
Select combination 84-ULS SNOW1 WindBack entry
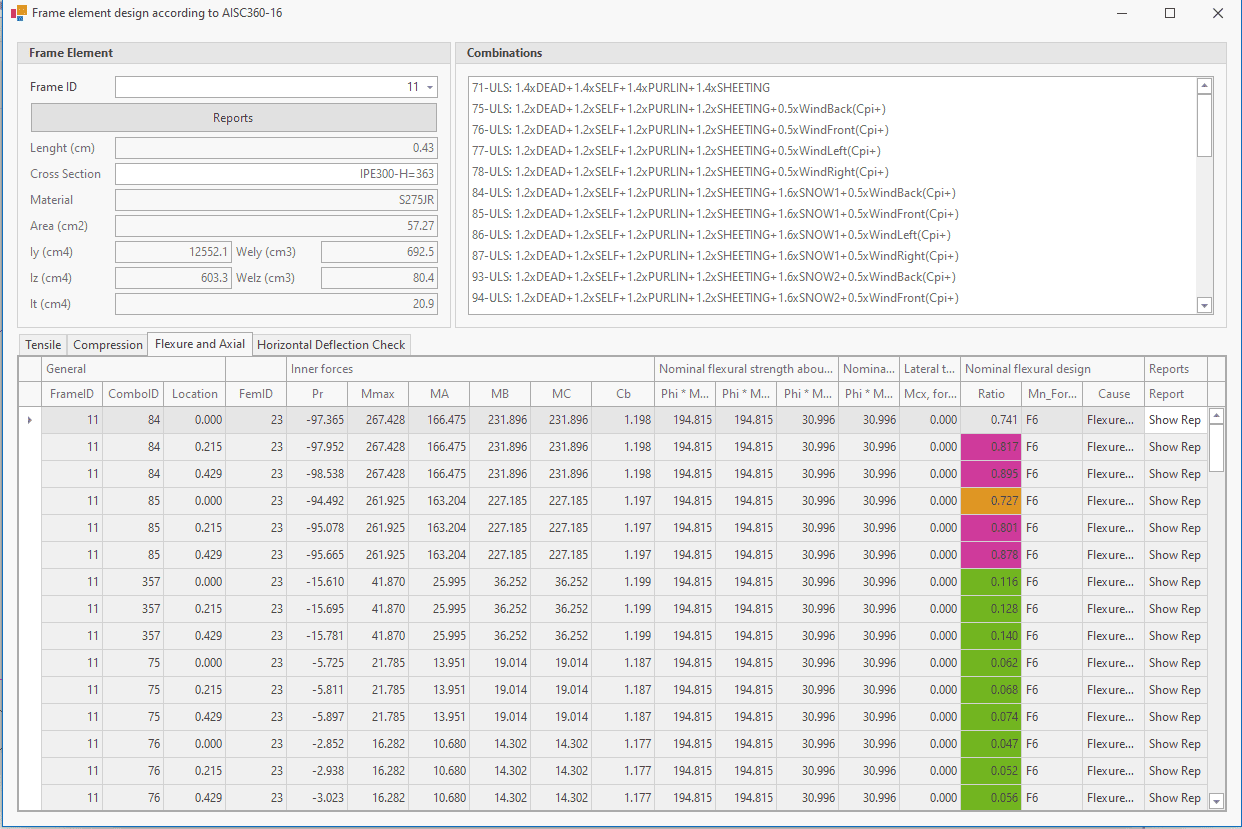[713, 193]
